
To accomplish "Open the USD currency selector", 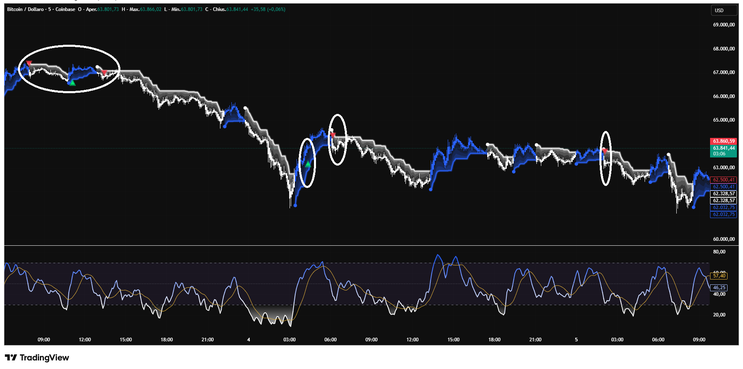I will pyautogui.click(x=725, y=10).
